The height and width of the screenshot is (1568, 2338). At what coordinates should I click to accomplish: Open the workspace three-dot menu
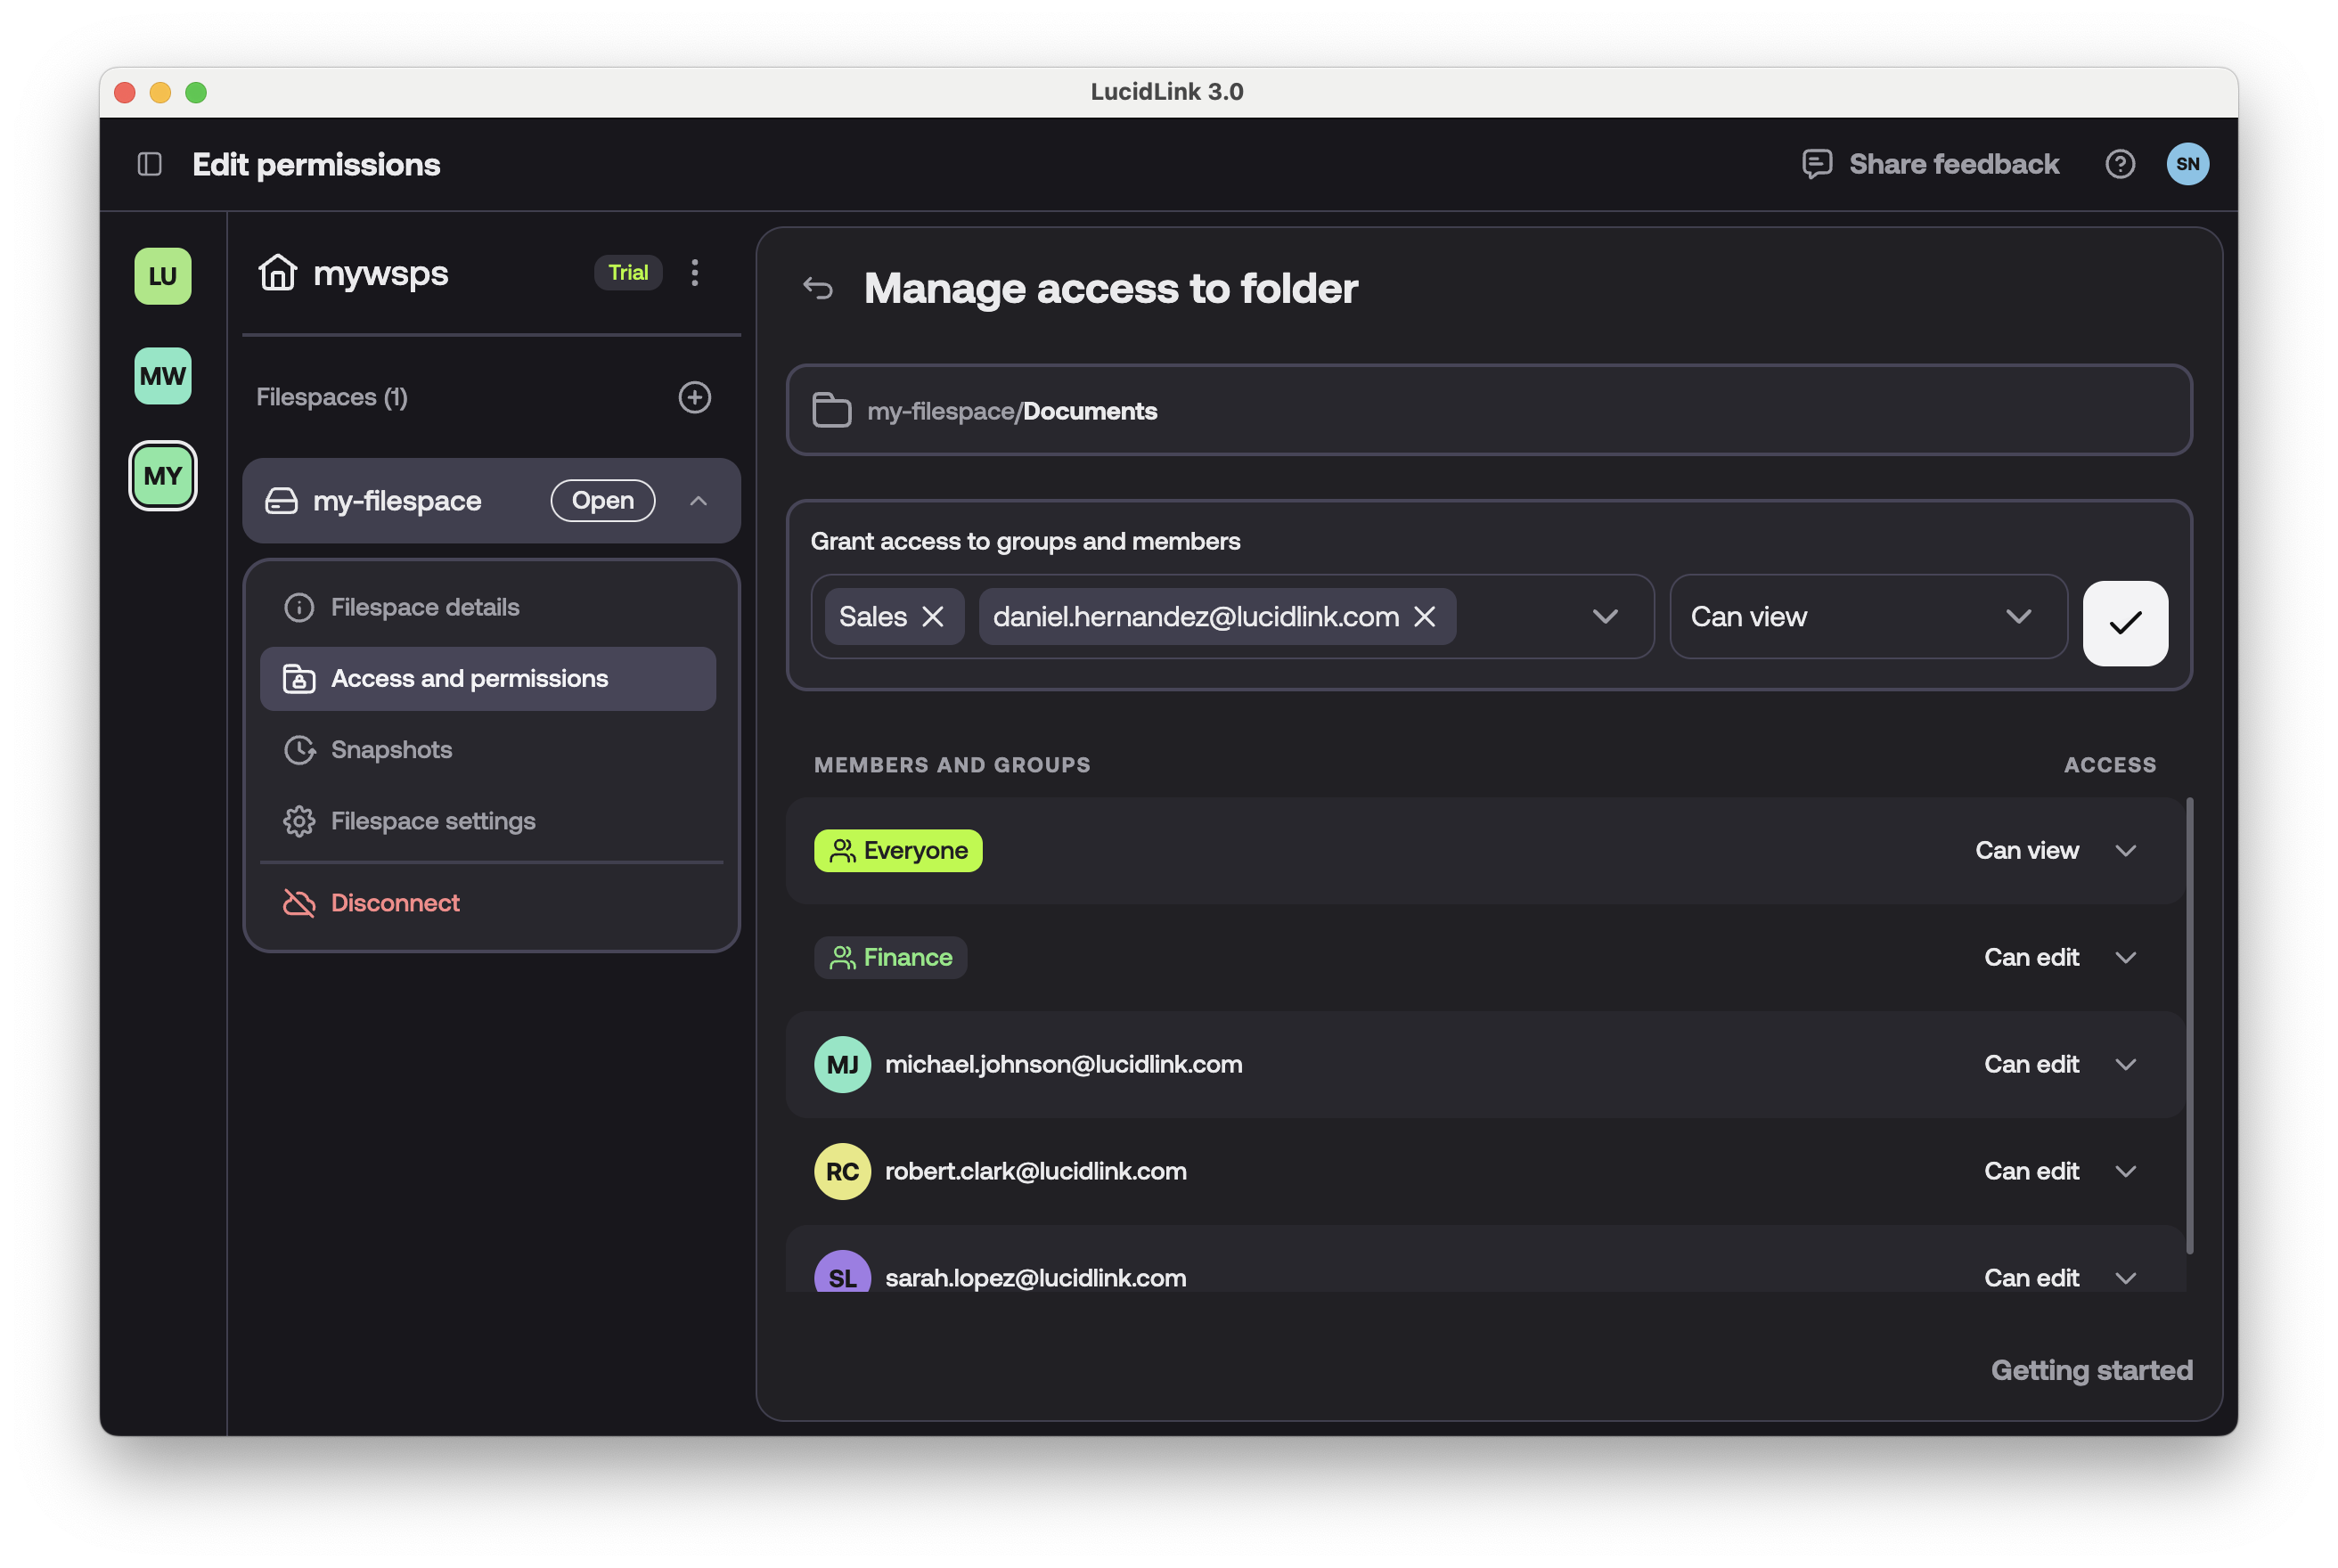pyautogui.click(x=695, y=272)
